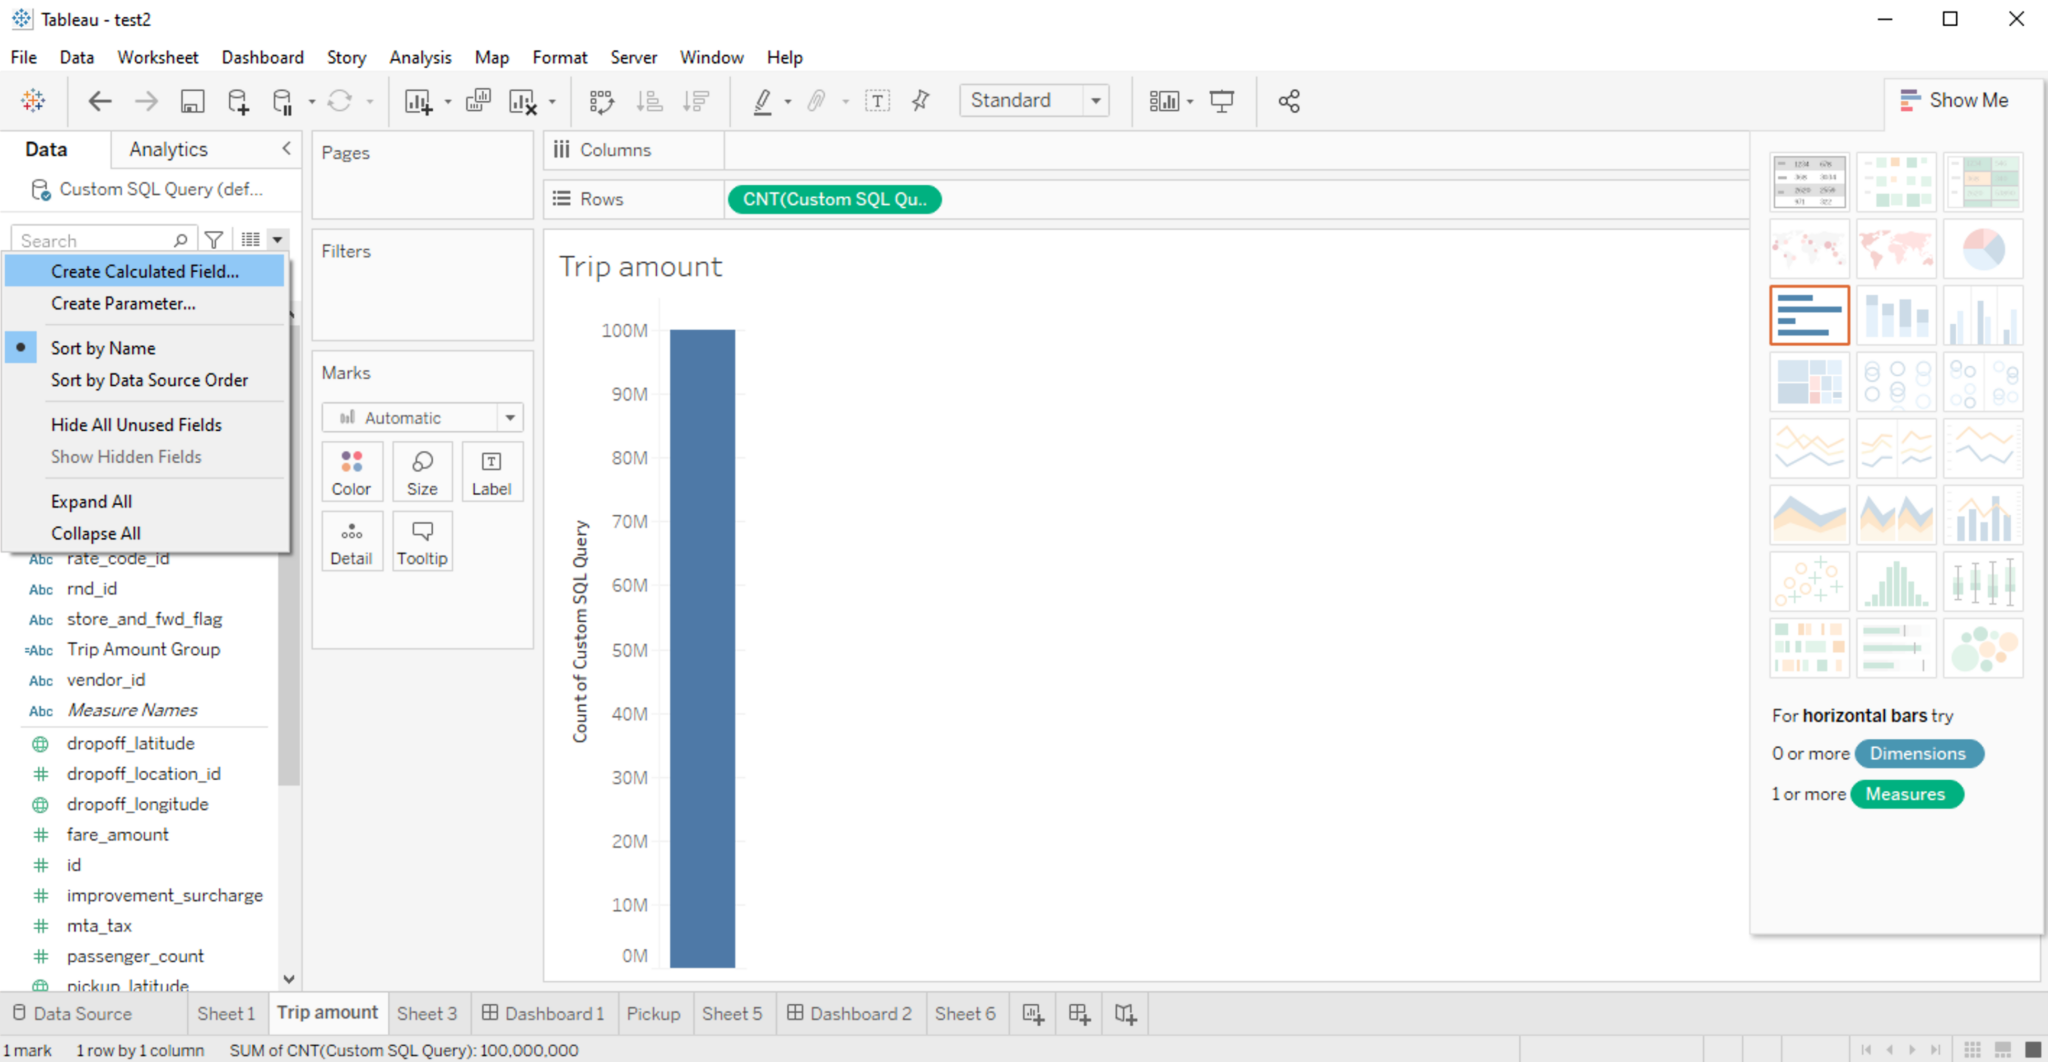This screenshot has height=1062, width=2048.
Task: Collapse the Data pane with the arrow
Action: coord(286,149)
